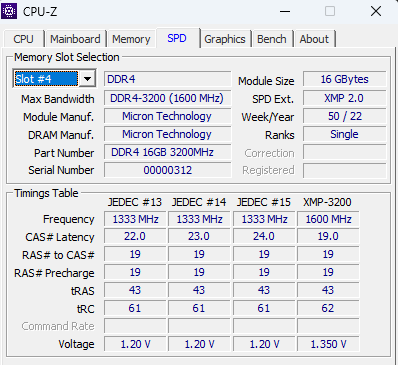Click the JEDEC #15 RAS# to CAS# value 19

click(x=264, y=254)
